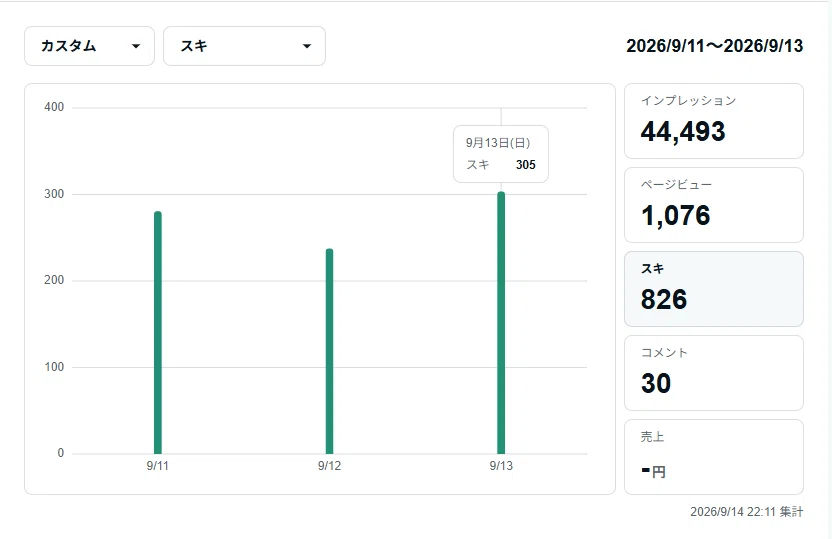Click the 100 y-axis label
Viewport: 832px width, 539px height.
[54, 367]
